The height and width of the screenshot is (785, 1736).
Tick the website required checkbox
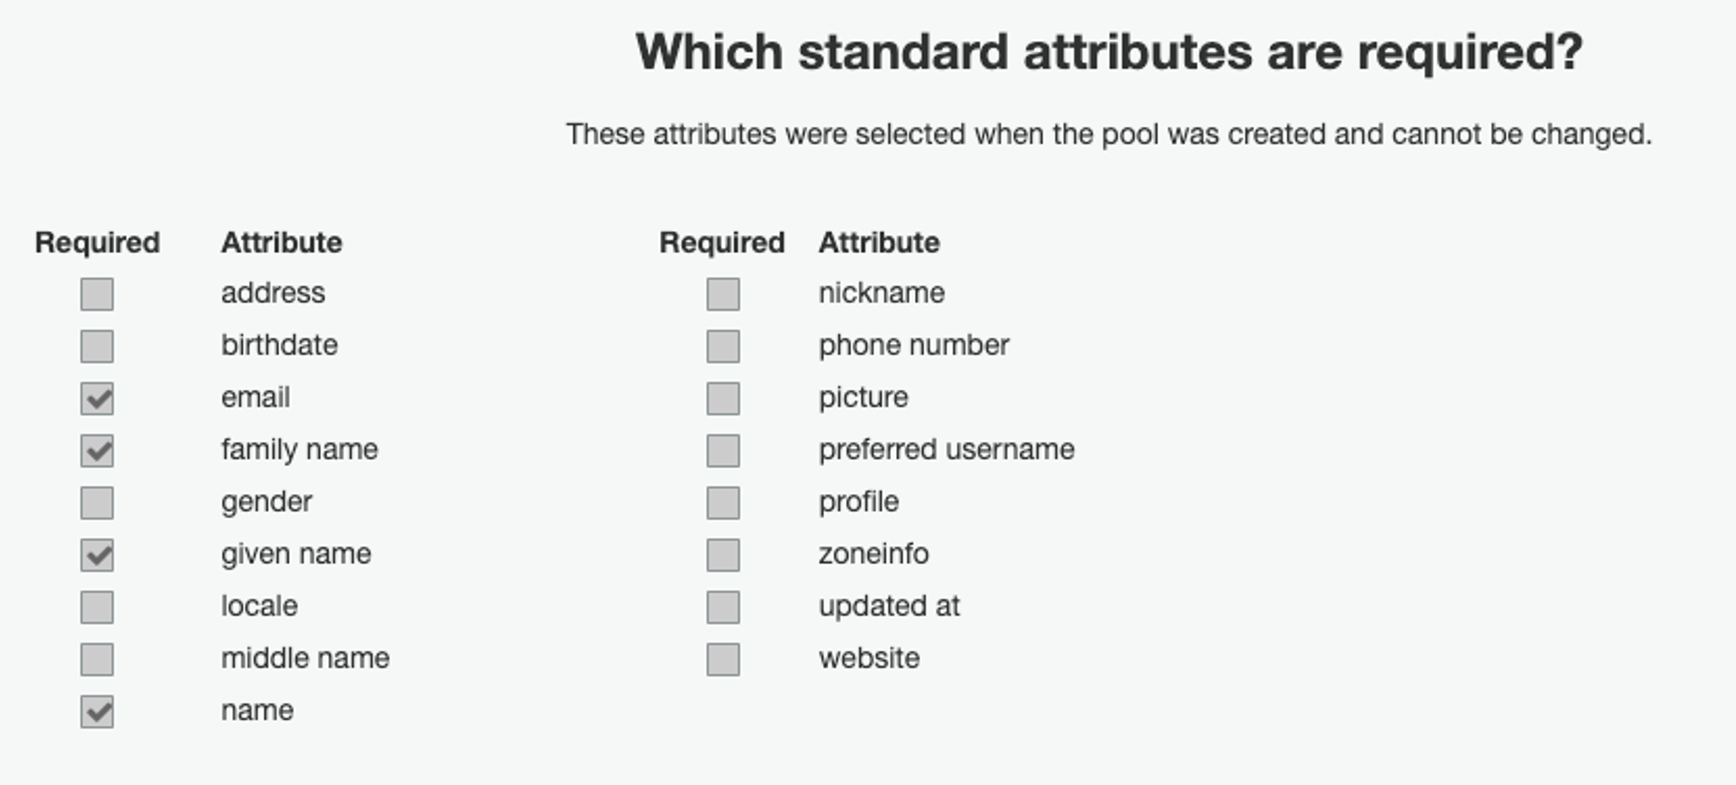723,659
